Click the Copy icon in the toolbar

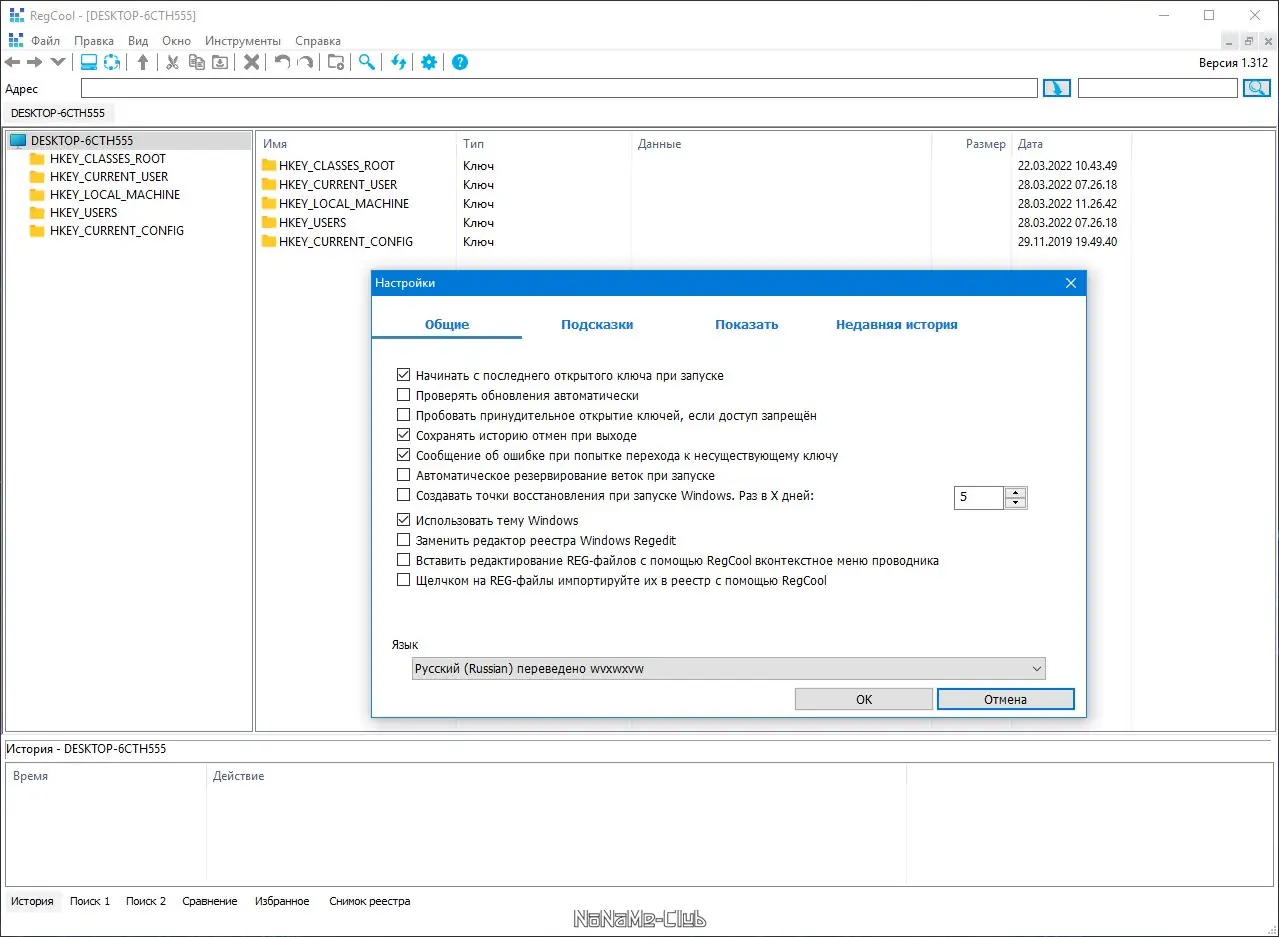click(197, 62)
